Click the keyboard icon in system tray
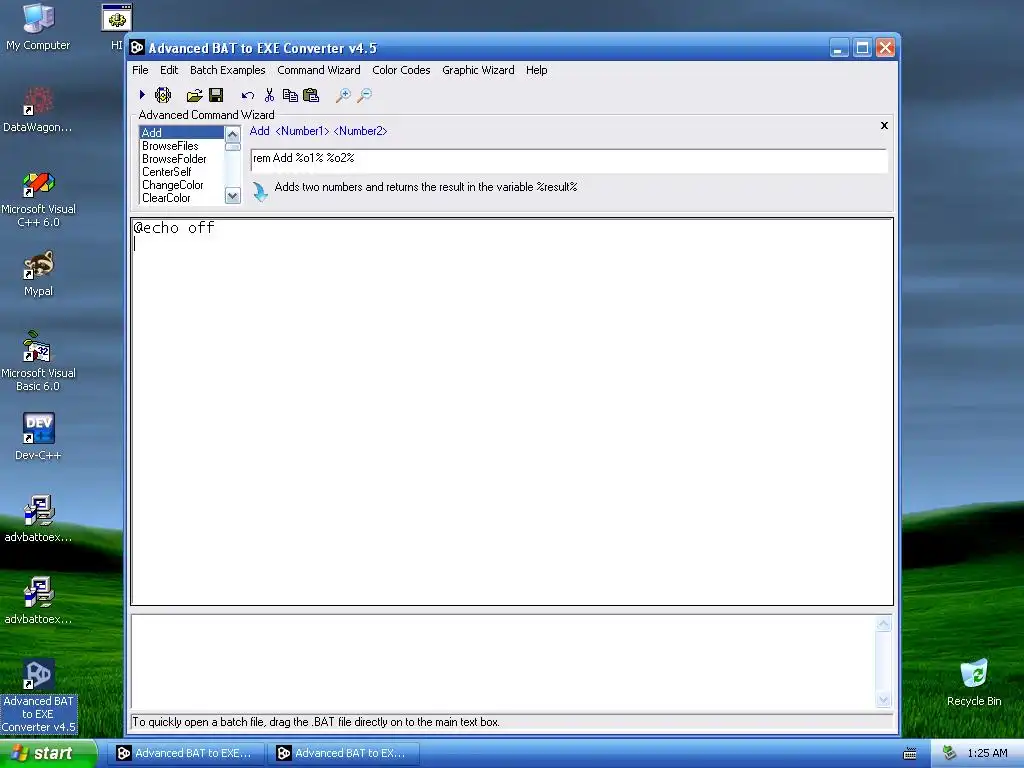Viewport: 1024px width, 768px height. click(910, 754)
